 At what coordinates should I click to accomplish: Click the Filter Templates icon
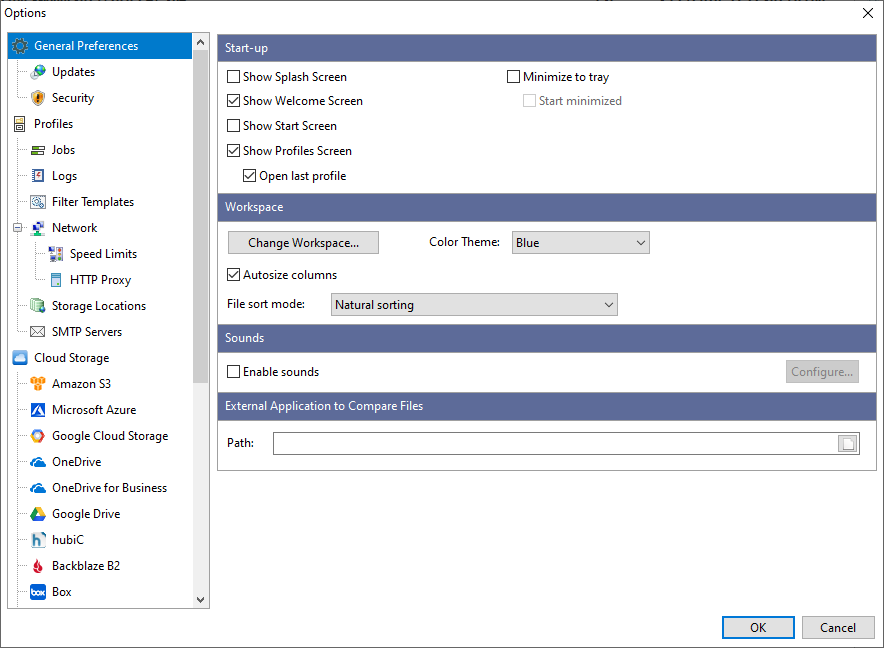[x=38, y=202]
